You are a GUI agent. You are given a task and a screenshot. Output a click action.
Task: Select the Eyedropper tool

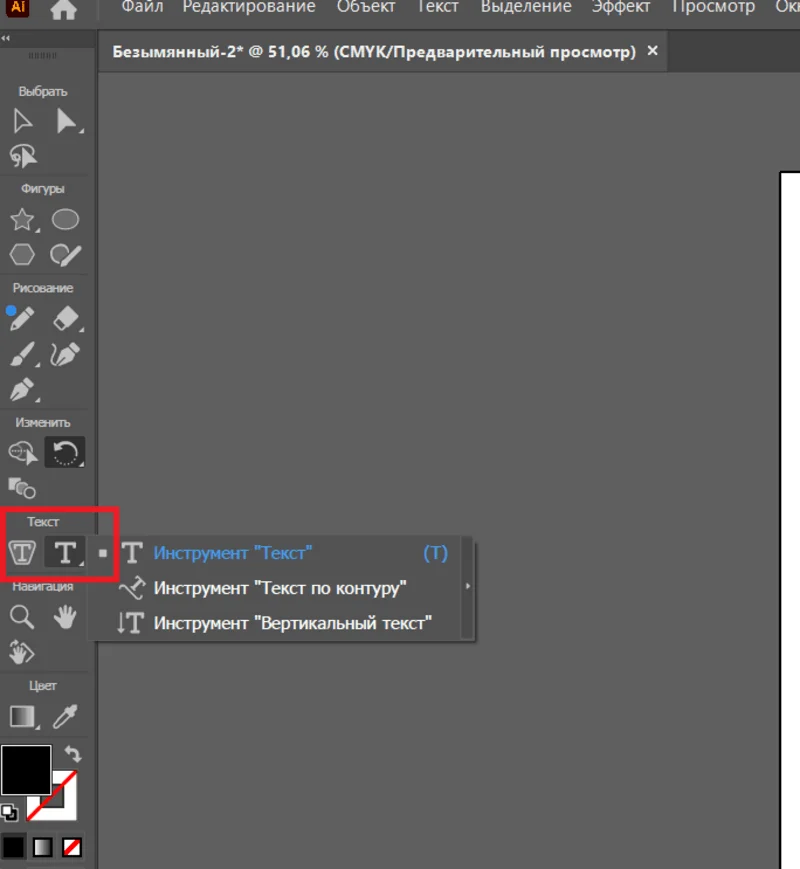(x=65, y=717)
